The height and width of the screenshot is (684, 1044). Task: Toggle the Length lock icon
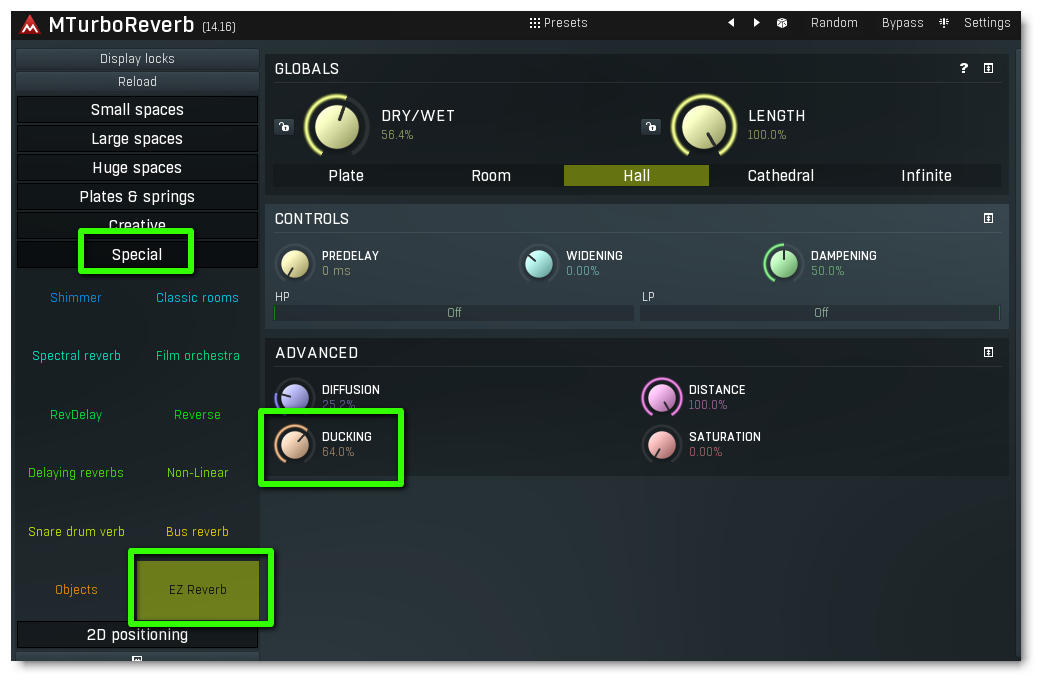click(651, 127)
